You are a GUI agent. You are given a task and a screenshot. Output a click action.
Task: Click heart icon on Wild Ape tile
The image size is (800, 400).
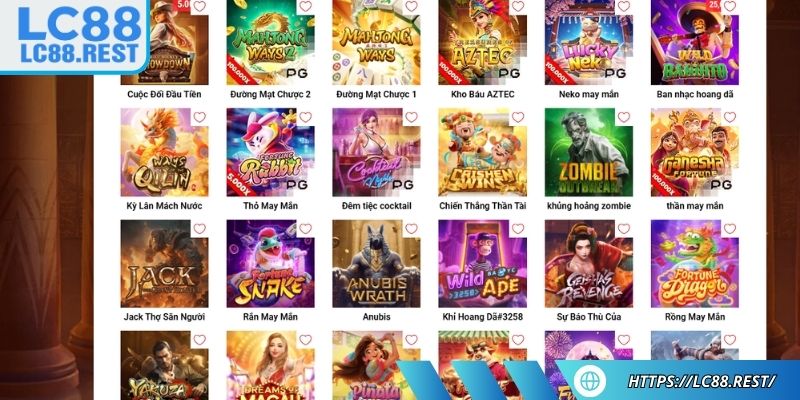pos(517,229)
